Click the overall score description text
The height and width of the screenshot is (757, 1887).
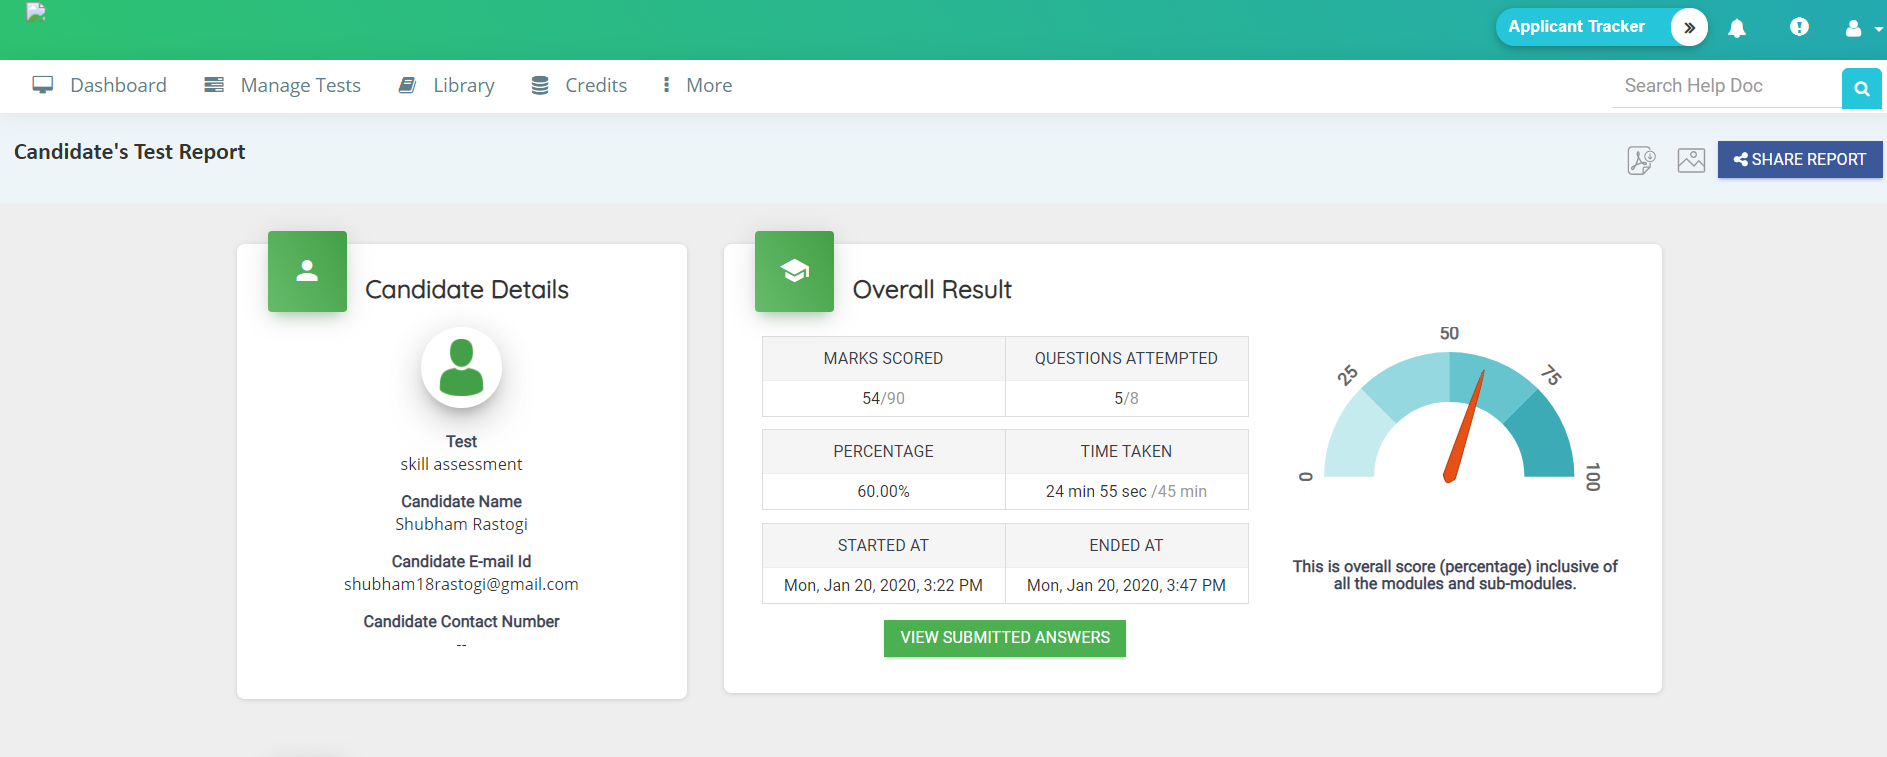pos(1455,575)
